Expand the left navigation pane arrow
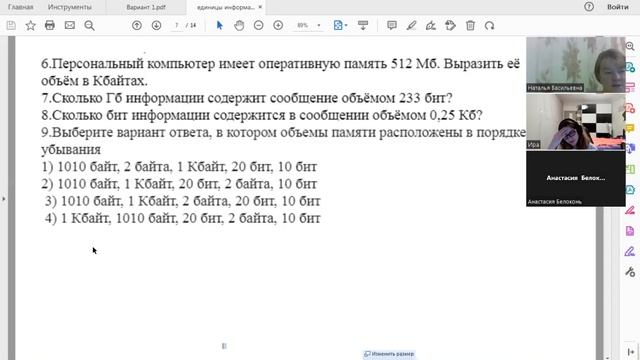This screenshot has height=360, width=640. [4, 199]
